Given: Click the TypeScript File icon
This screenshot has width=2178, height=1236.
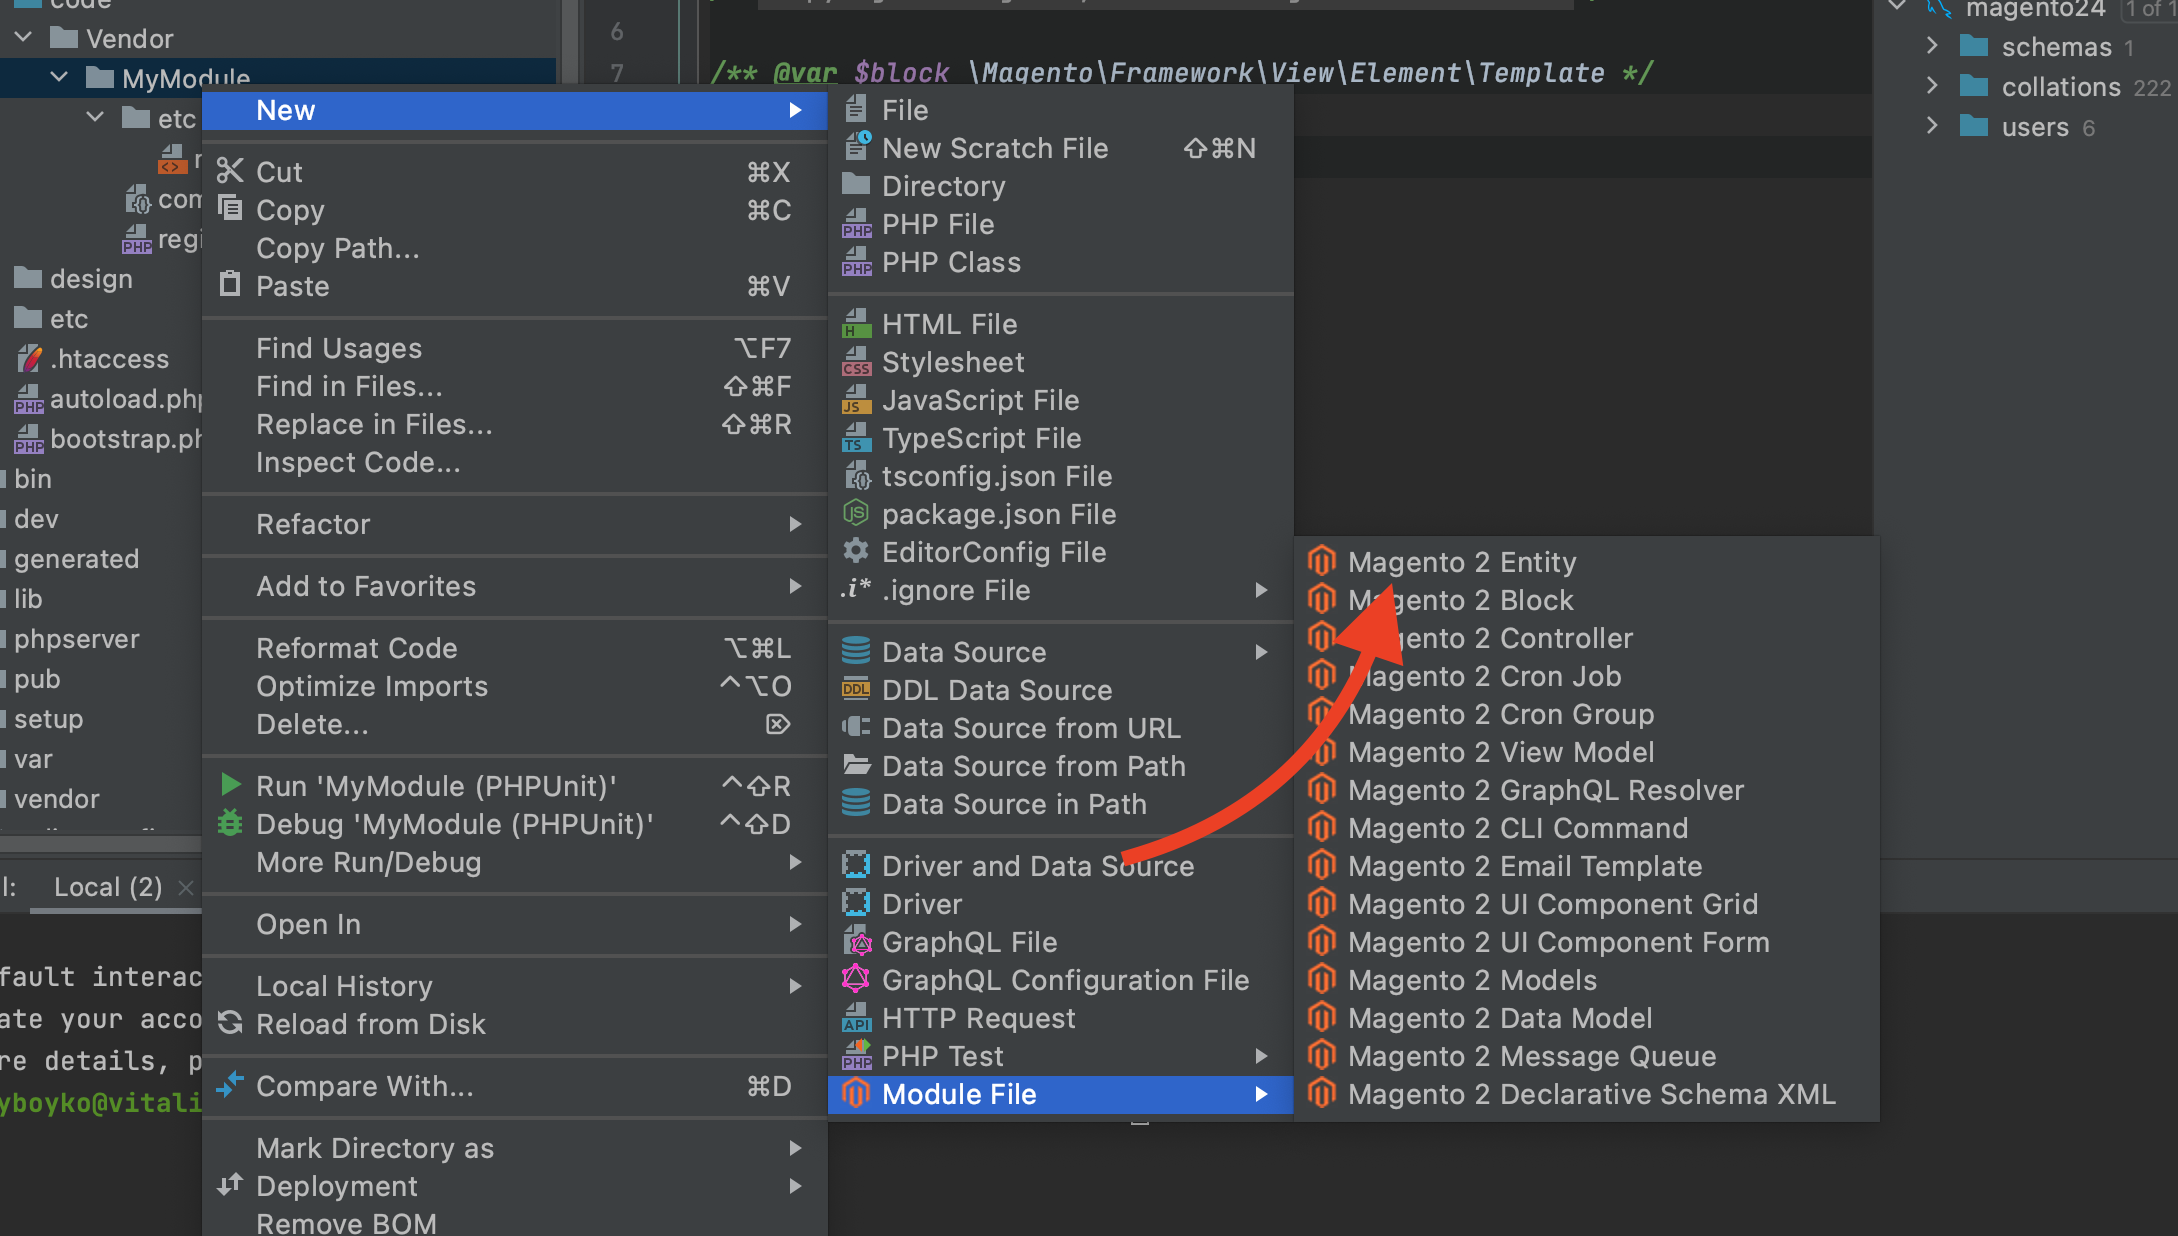Looking at the screenshot, I should click(856, 438).
